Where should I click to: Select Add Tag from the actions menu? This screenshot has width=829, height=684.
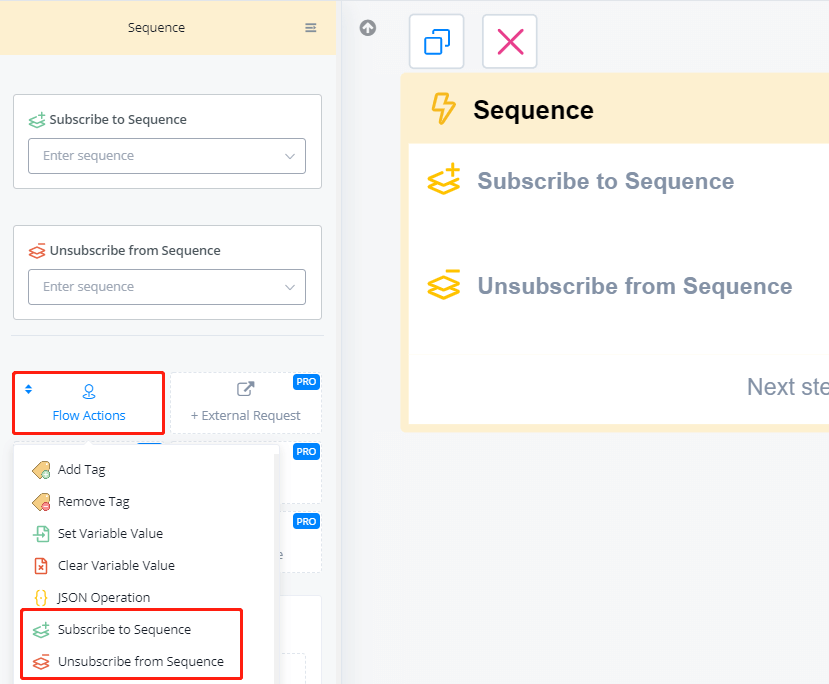click(81, 469)
